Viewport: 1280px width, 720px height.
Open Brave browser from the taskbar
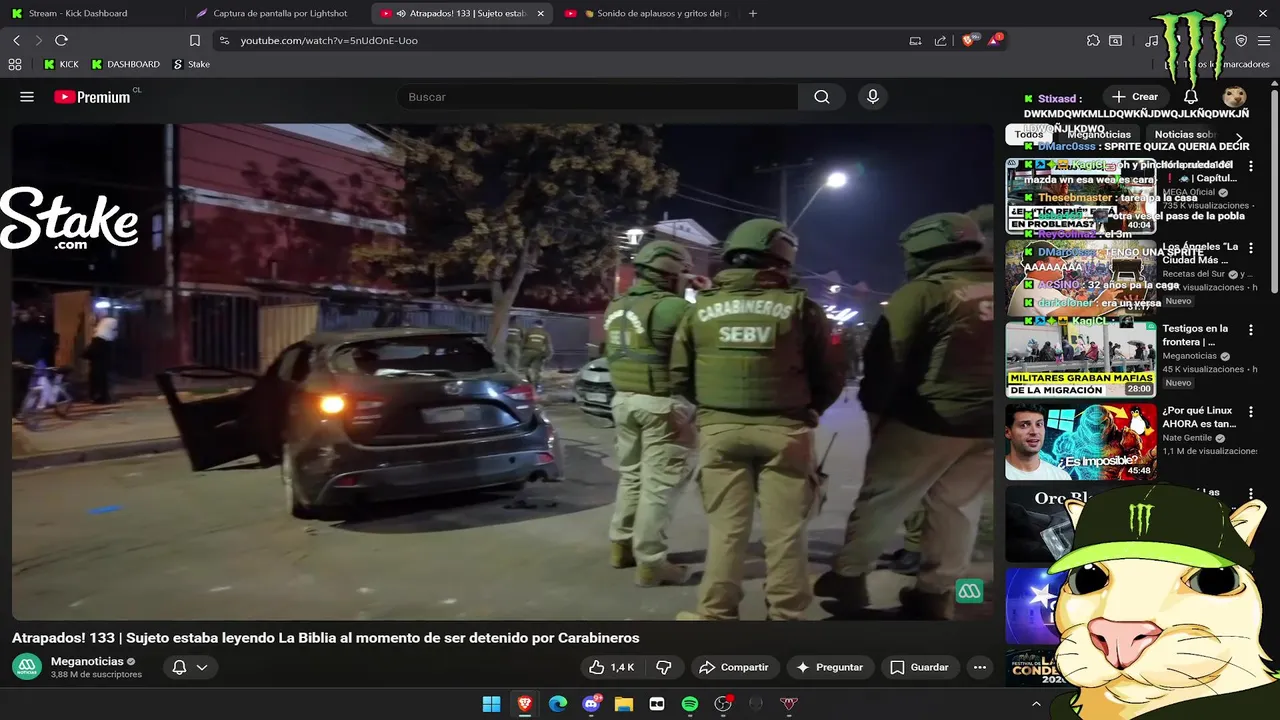(x=525, y=704)
